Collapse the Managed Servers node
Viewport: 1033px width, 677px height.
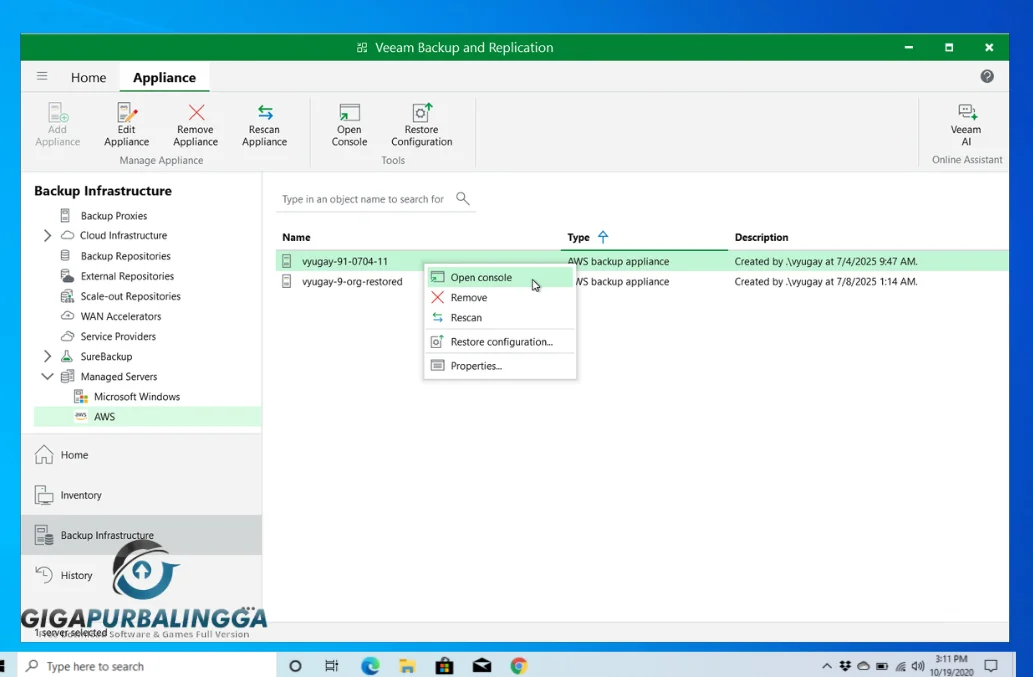(x=47, y=376)
